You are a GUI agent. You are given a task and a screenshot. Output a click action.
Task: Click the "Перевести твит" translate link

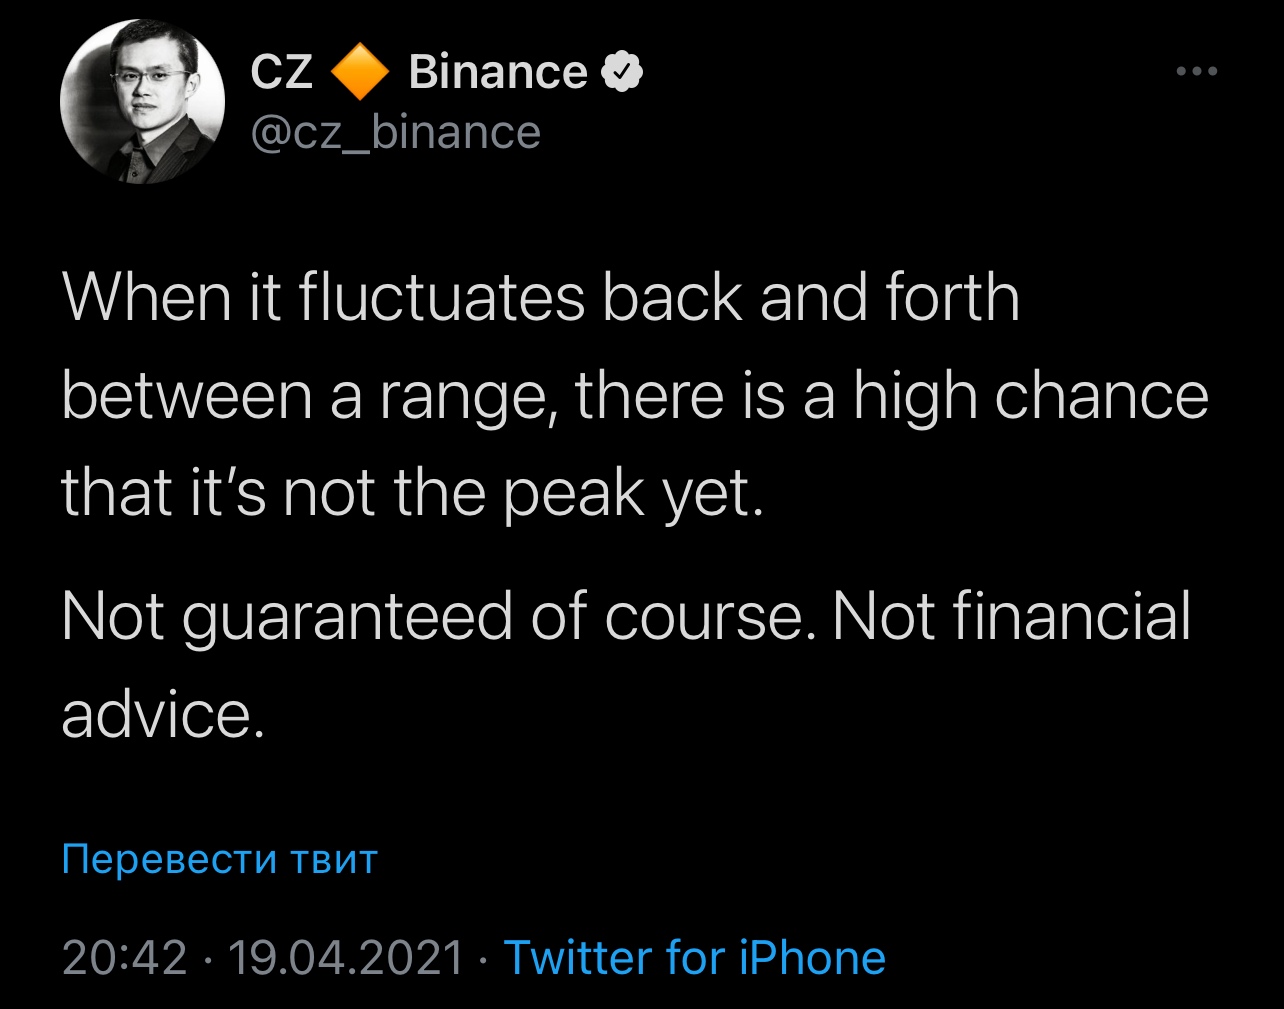coord(219,859)
